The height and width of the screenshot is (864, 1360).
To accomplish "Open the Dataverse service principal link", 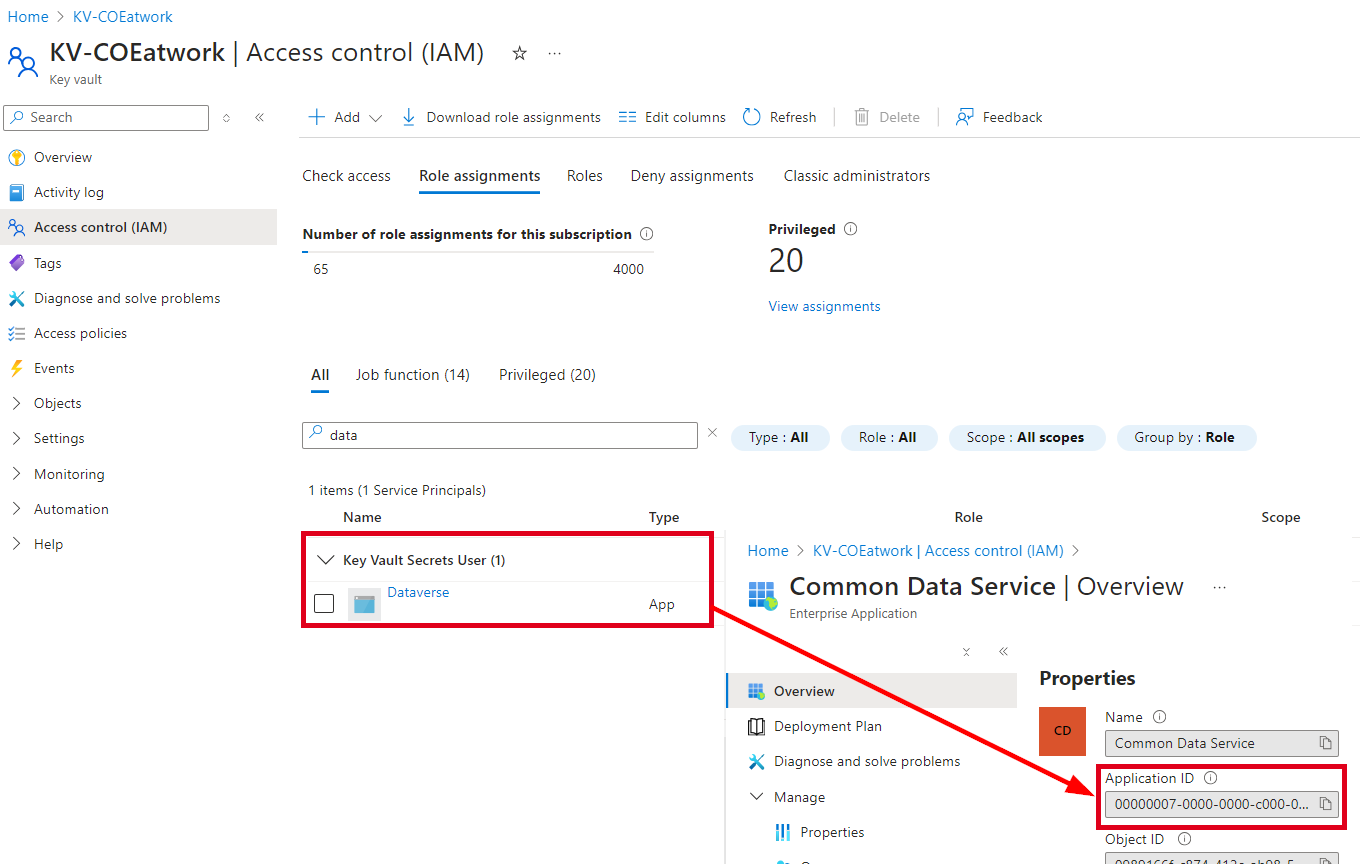I will [x=418, y=592].
